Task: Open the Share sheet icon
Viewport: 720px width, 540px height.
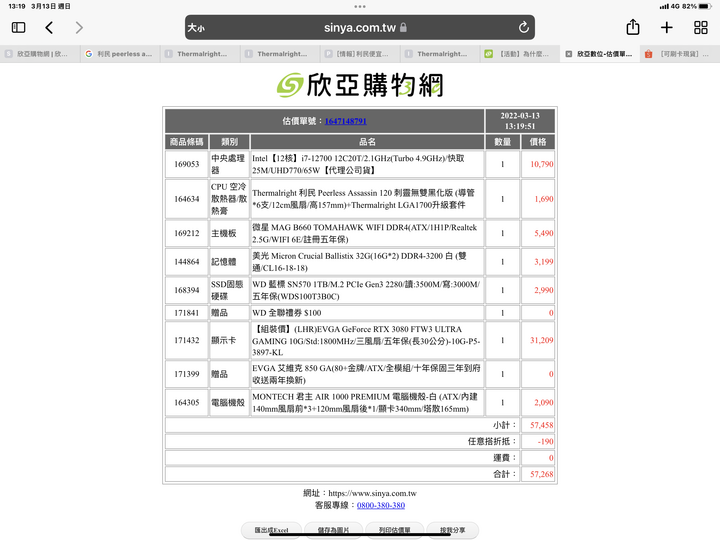Action: (633, 27)
